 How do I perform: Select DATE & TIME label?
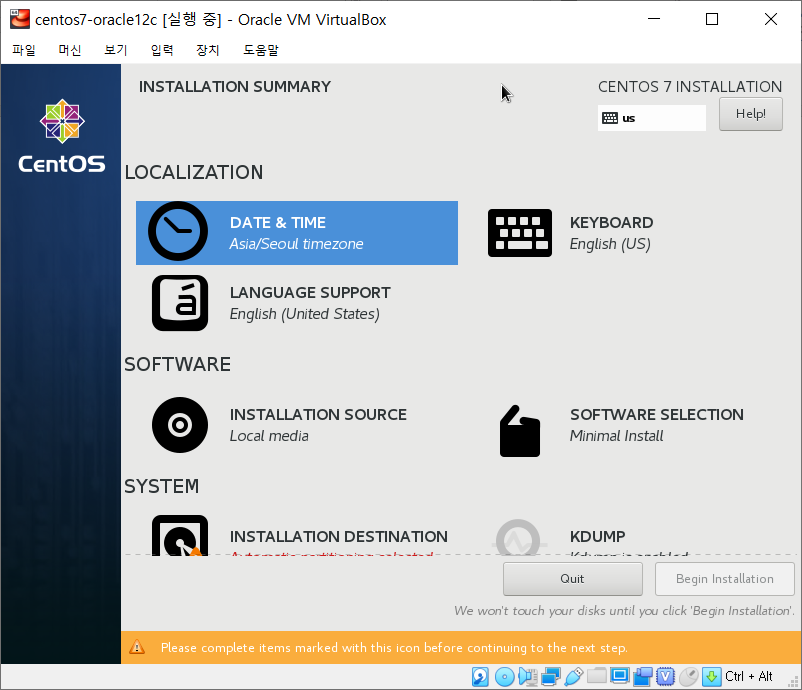[278, 222]
